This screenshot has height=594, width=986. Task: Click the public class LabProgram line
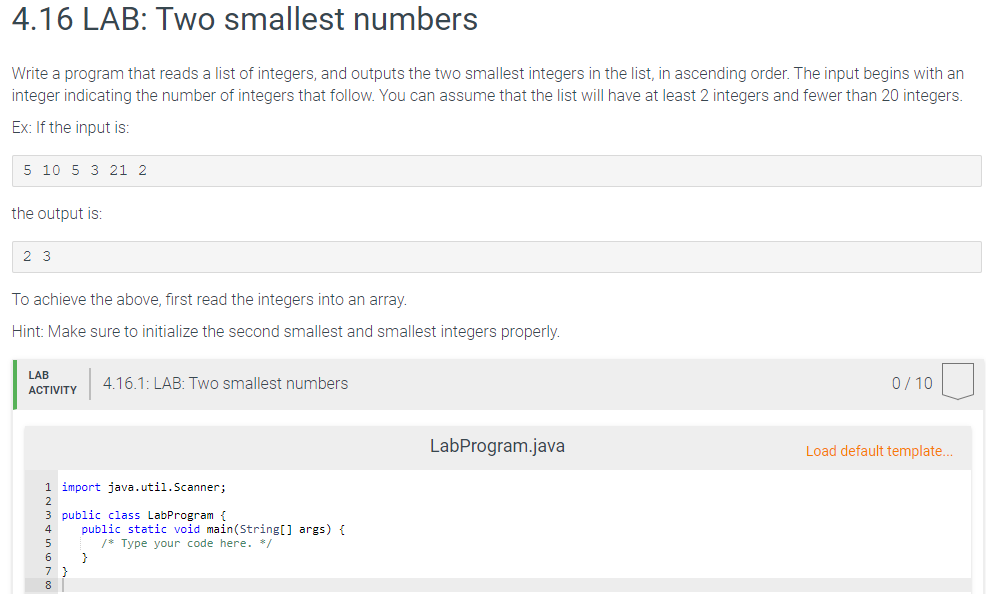click(143, 515)
